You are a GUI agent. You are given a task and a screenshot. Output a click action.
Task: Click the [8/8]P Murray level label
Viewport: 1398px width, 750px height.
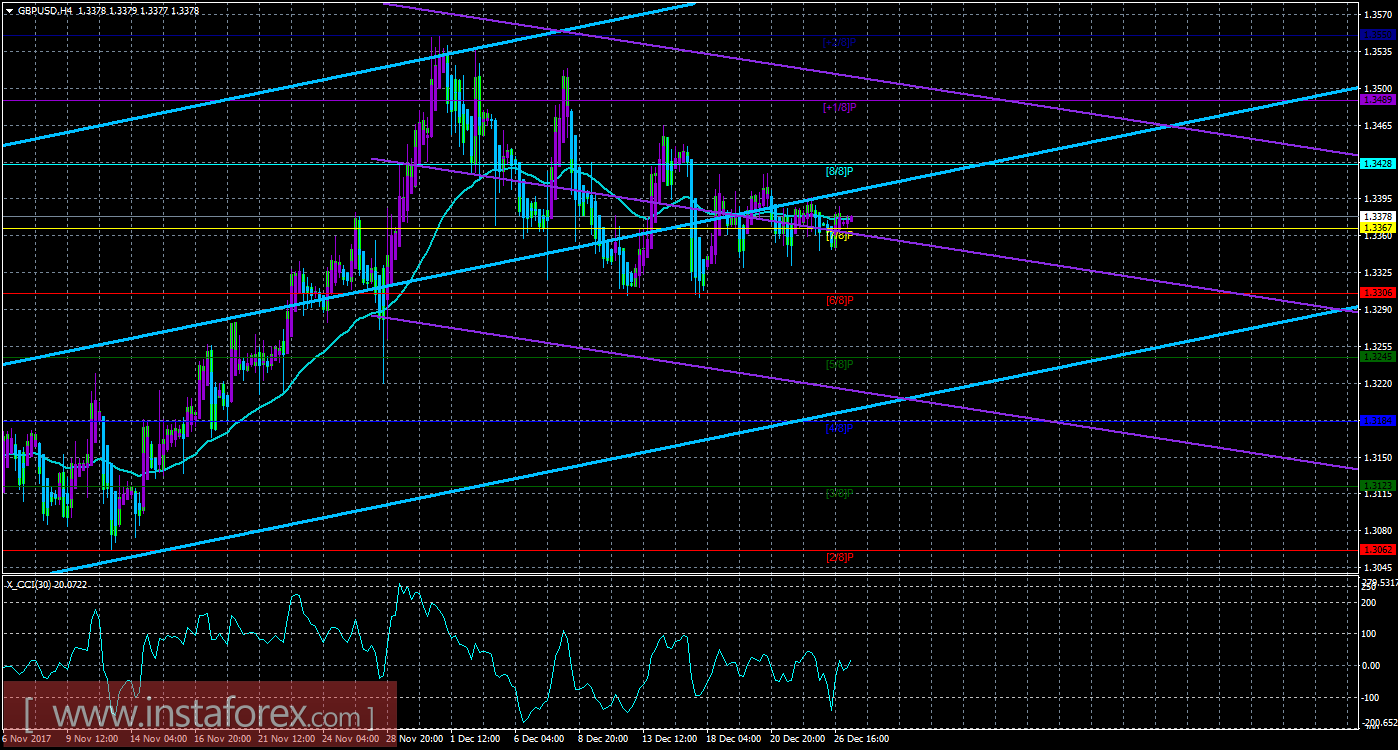[x=838, y=172]
